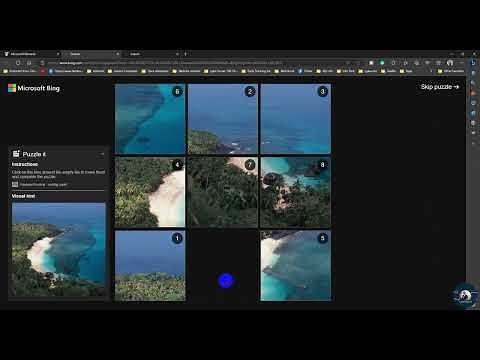480x360 pixels.
Task: Collapse the Puzzle 4 instructions panel
Action: (x=102, y=154)
